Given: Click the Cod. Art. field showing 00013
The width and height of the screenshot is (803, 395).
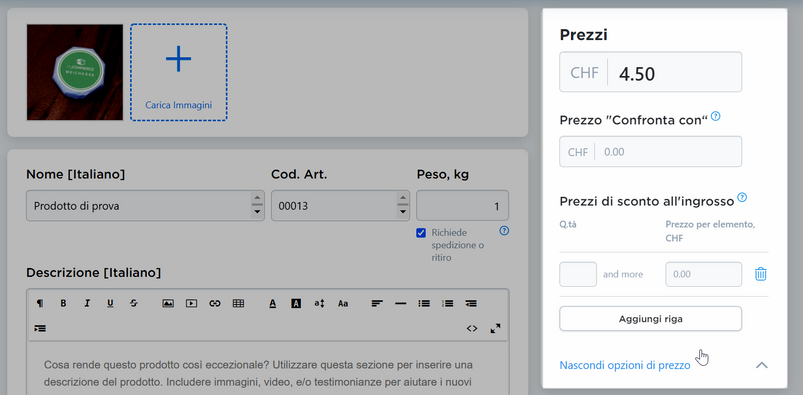Looking at the screenshot, I should 341,206.
